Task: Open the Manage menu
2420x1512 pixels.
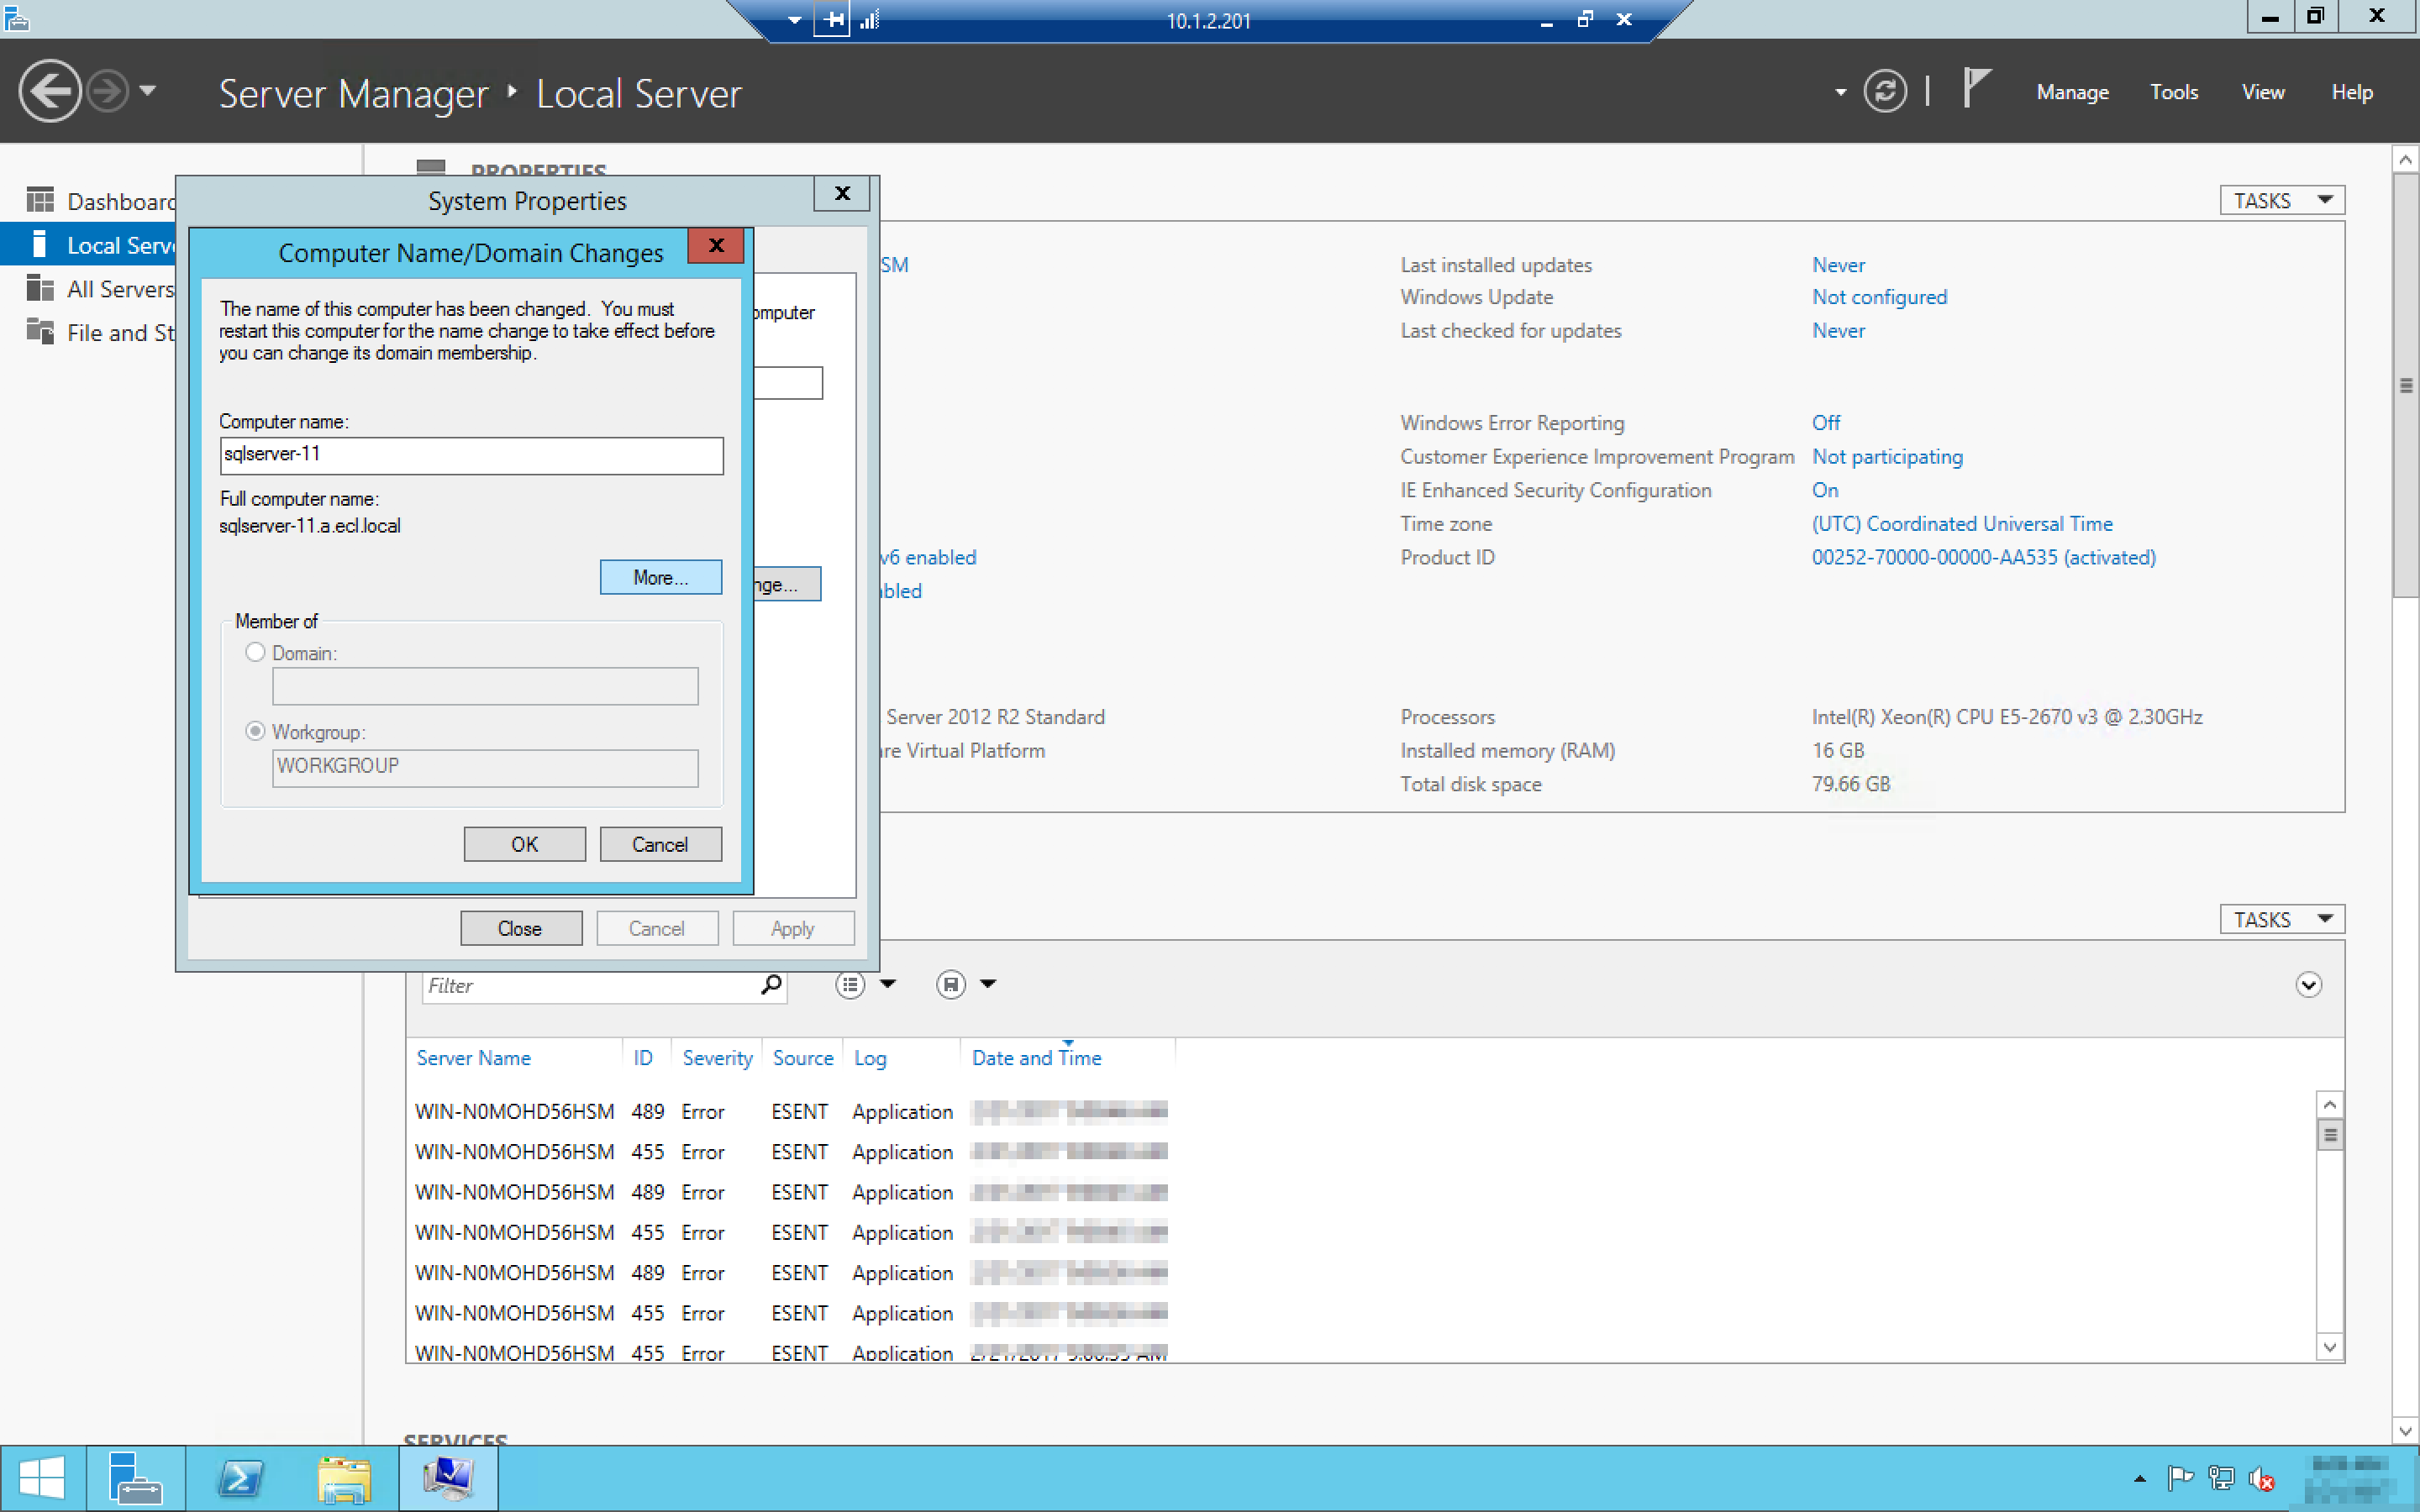Action: (x=2072, y=92)
